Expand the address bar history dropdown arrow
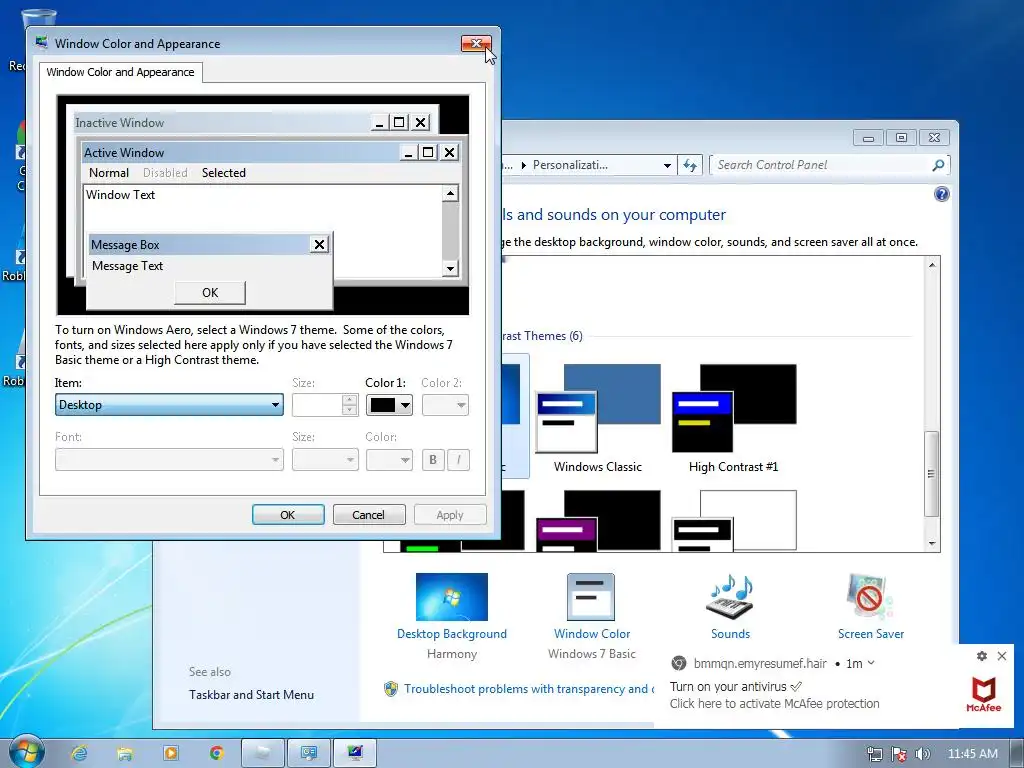This screenshot has height=768, width=1024. pos(667,165)
